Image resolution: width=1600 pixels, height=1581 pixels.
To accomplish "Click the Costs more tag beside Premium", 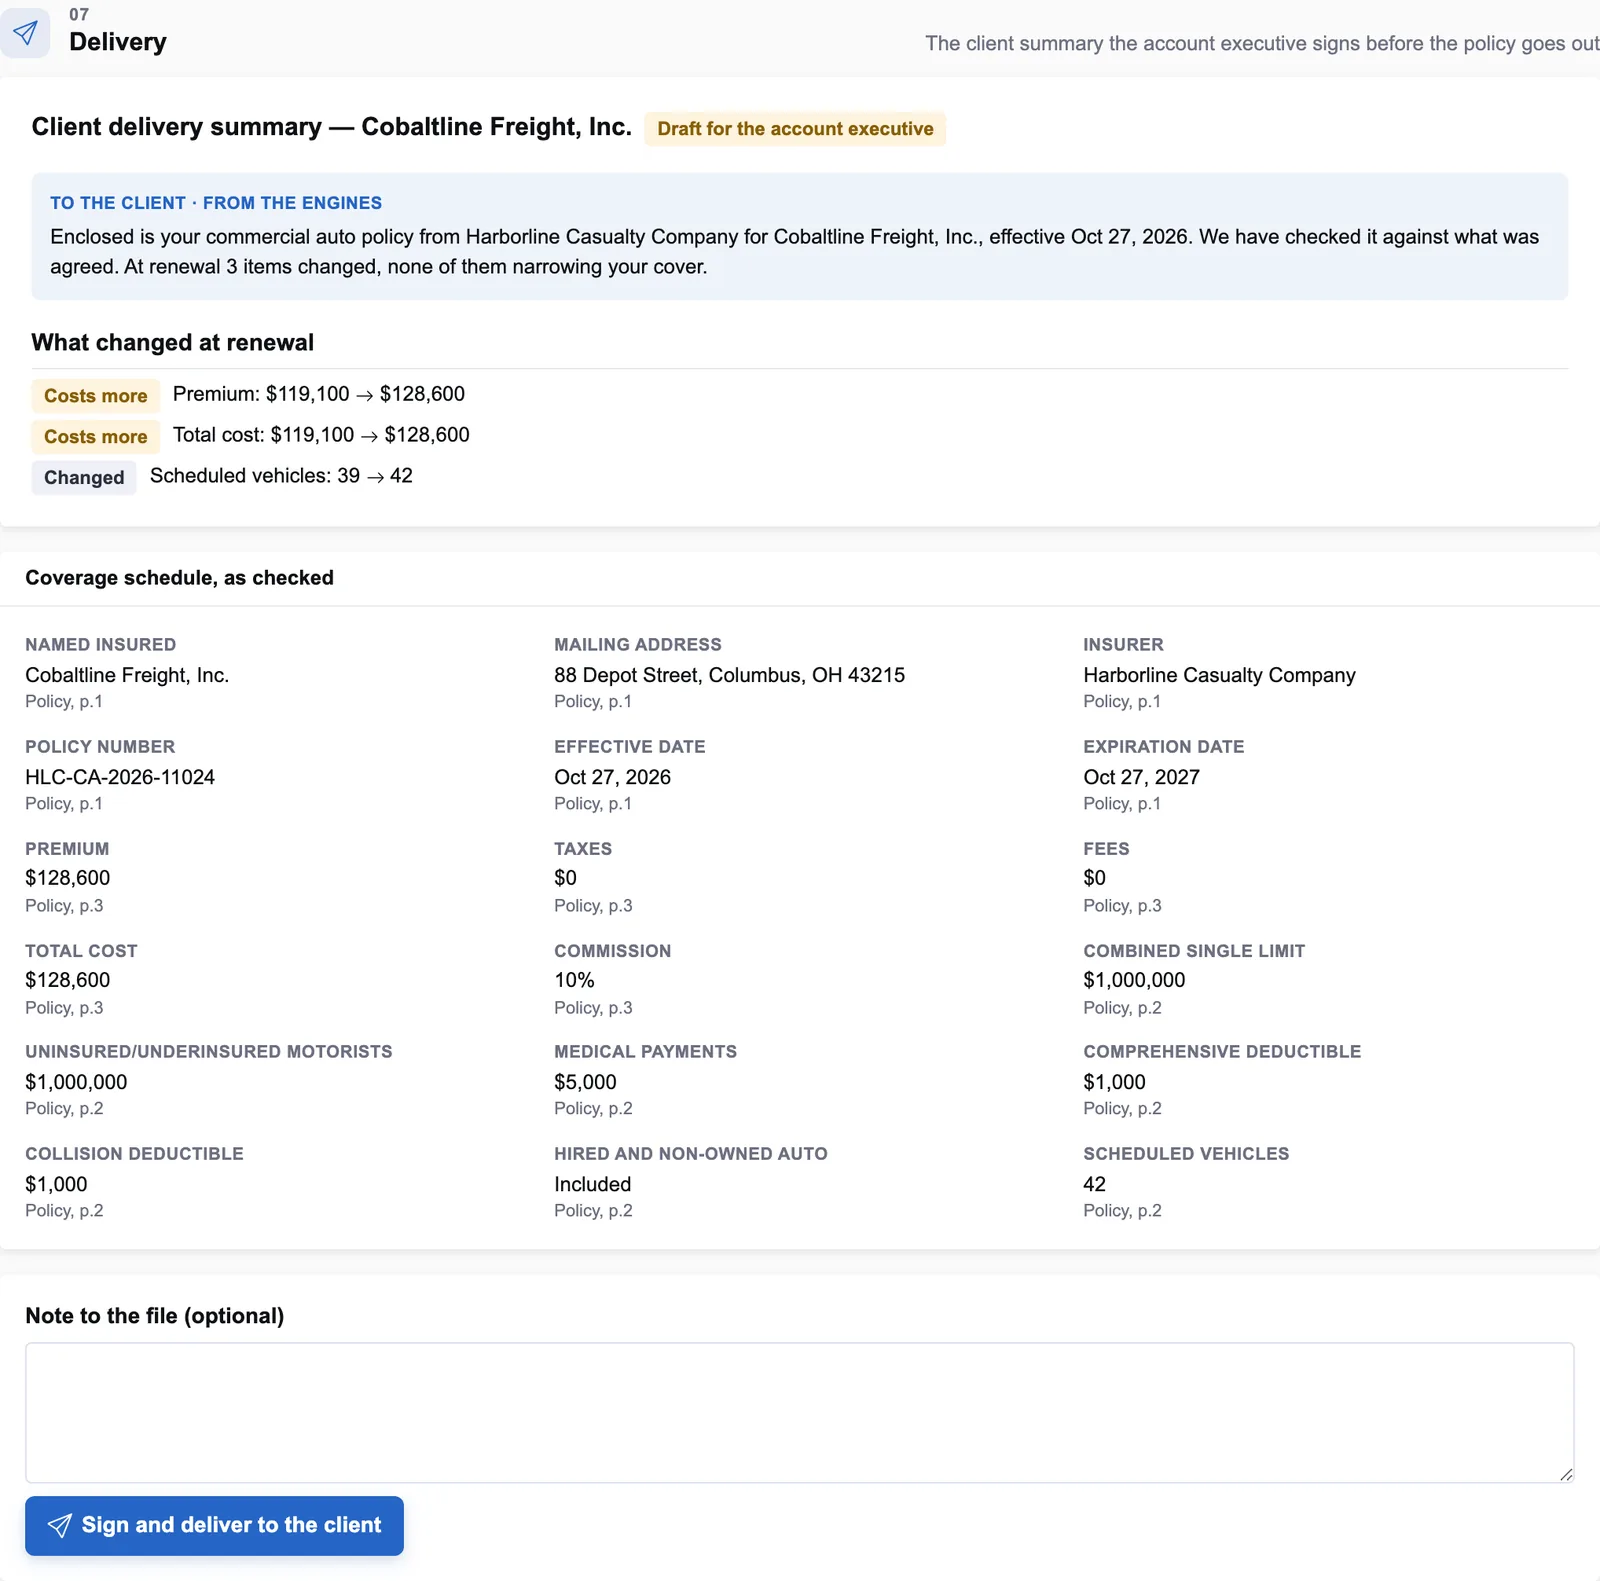I will coord(95,396).
